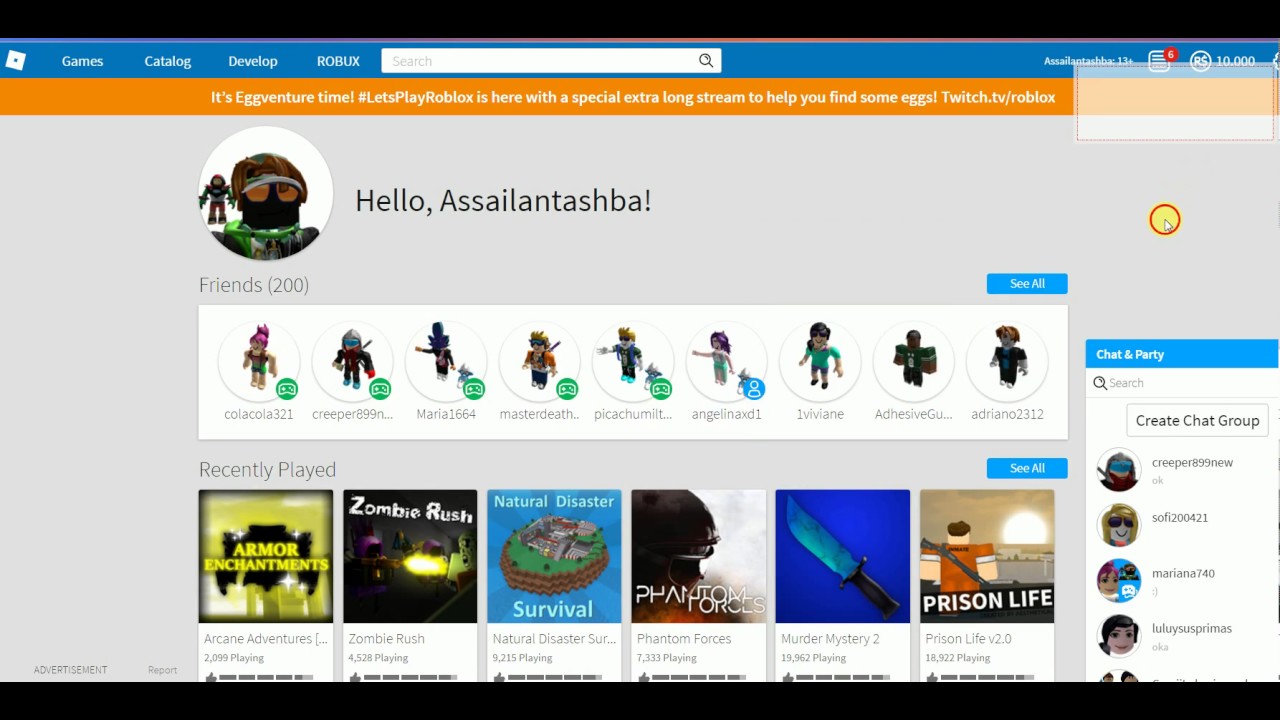
Task: Click the 'Phantom Forces' game title
Action: coord(684,638)
